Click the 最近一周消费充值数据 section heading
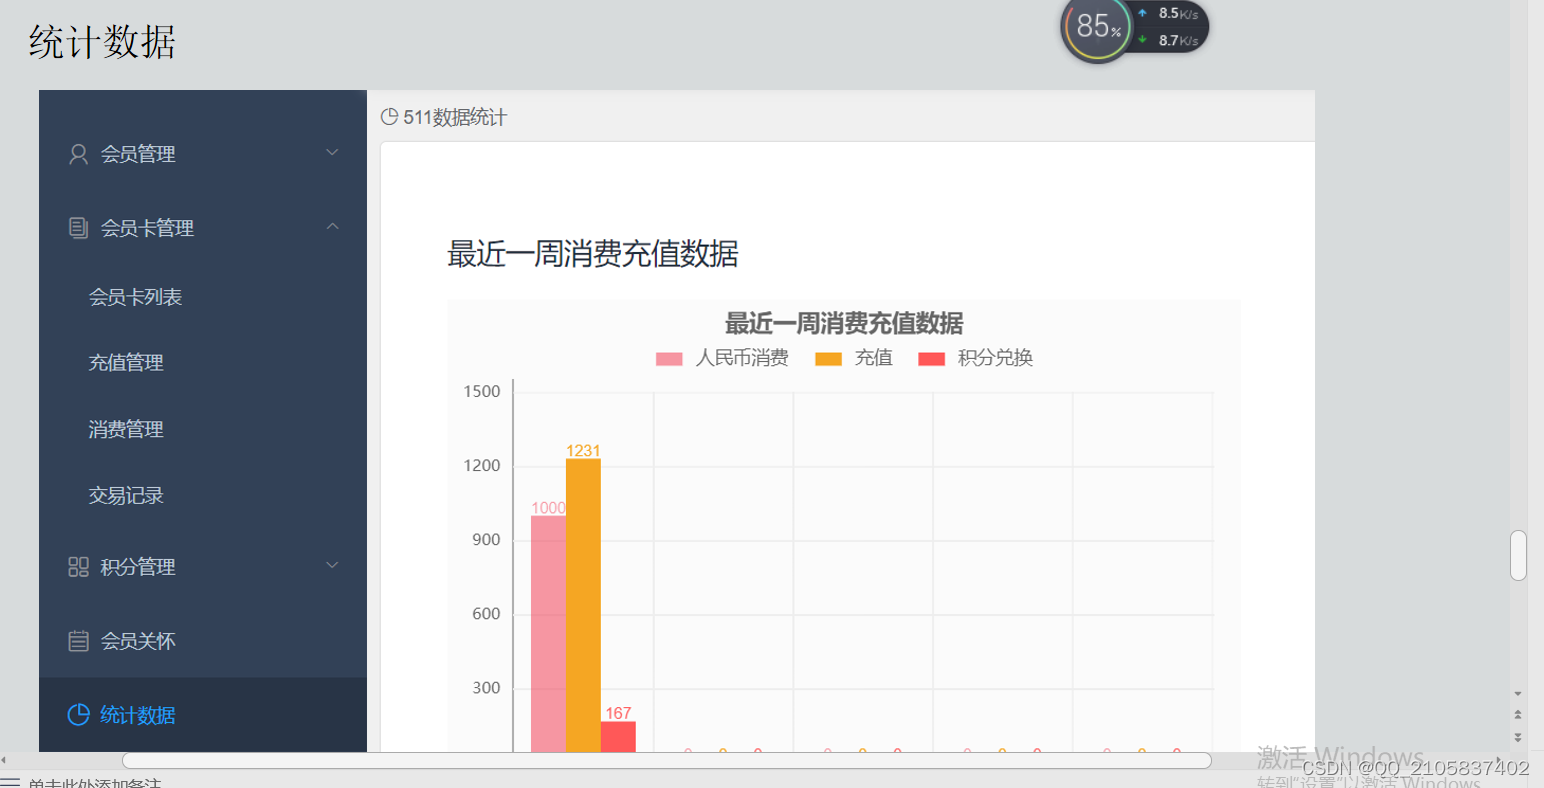 pyautogui.click(x=593, y=254)
